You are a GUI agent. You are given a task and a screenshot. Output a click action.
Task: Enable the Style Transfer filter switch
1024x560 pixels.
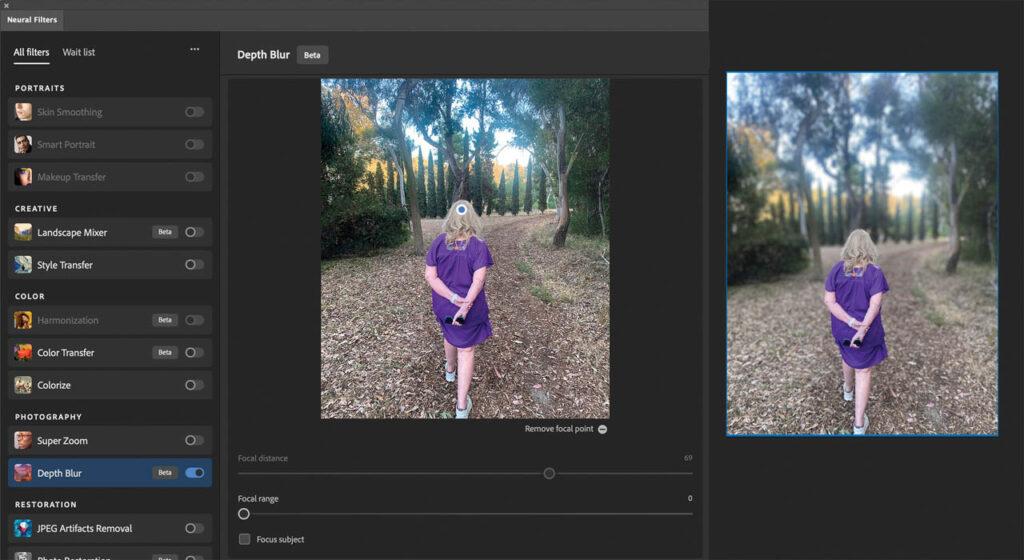pos(194,264)
